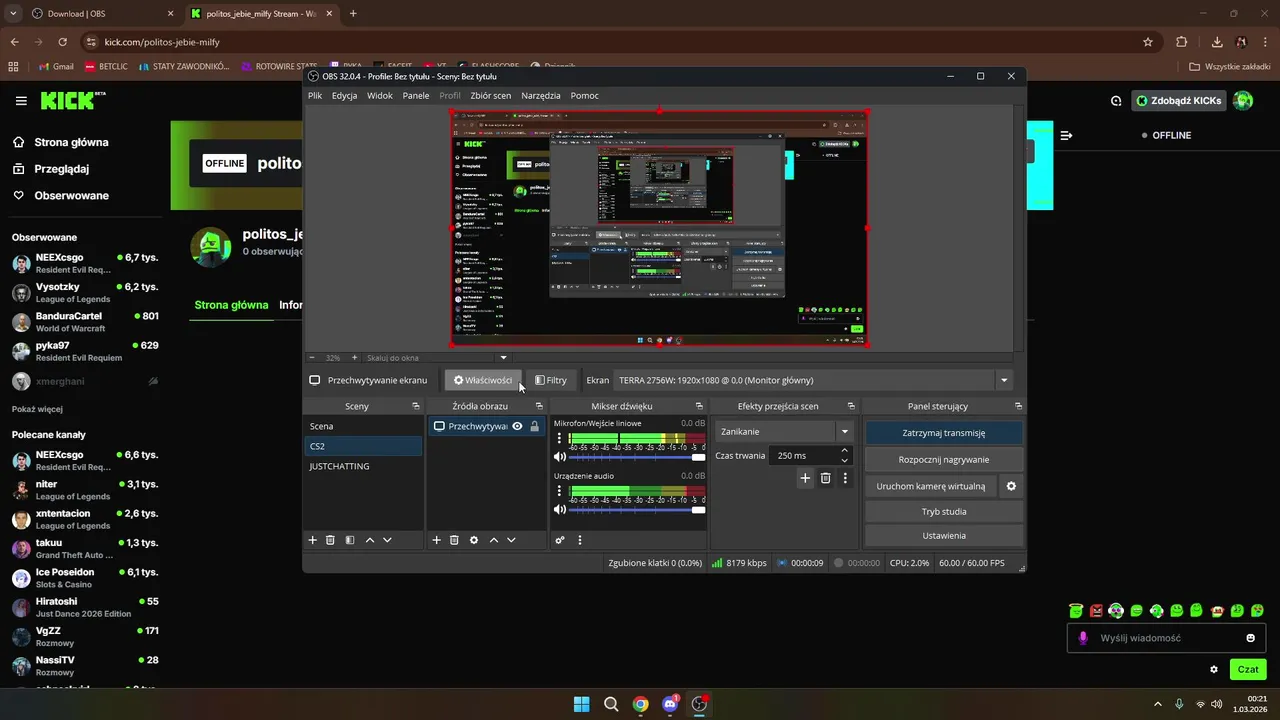Open Urządzenie audio channel options dots
The height and width of the screenshot is (720, 1280).
coord(559,492)
